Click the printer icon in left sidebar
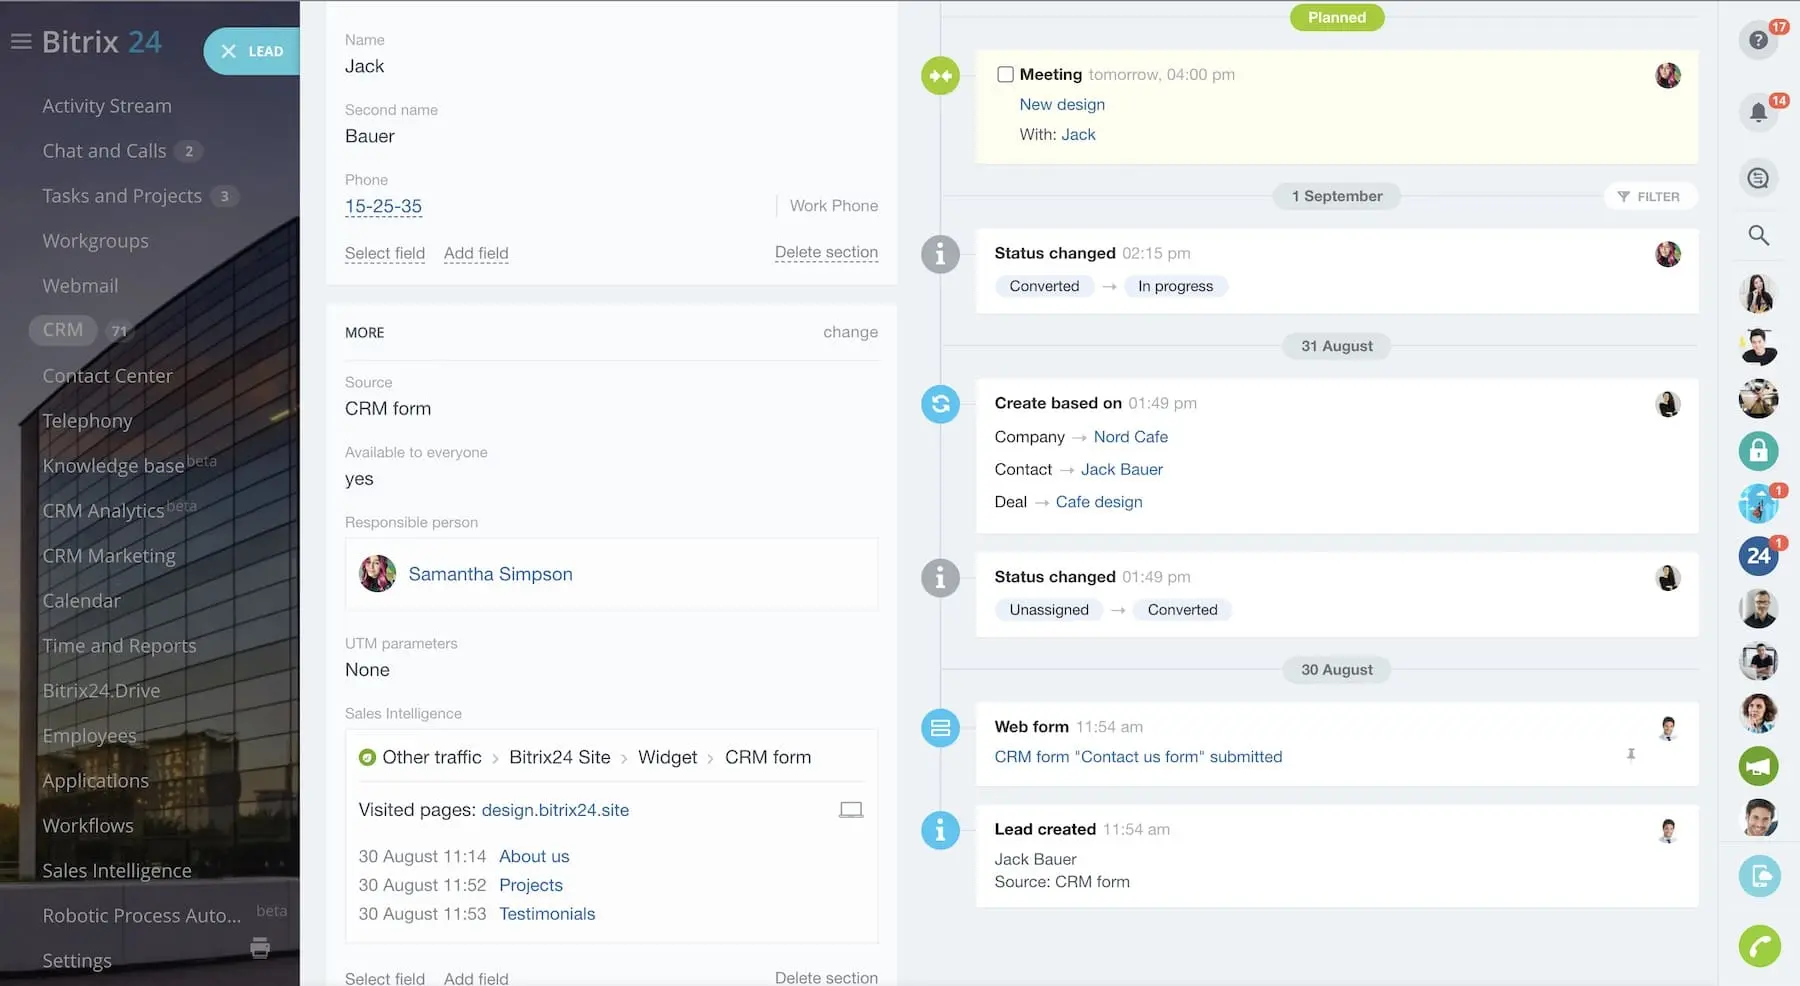Viewport: 1800px width, 986px height. pos(260,947)
